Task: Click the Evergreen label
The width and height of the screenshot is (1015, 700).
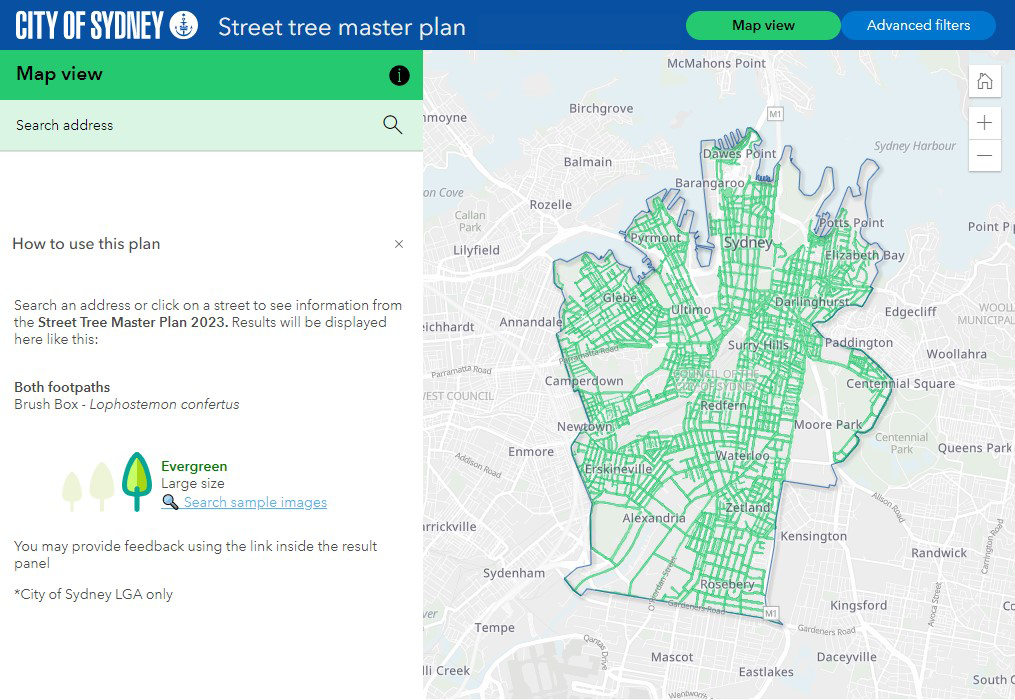Action: [194, 466]
